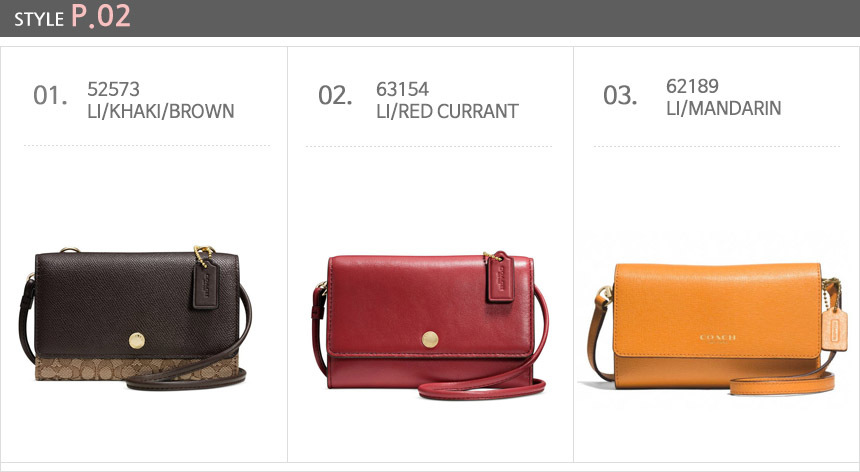This screenshot has height=472, width=860.
Task: Click the STYLE P.02 header title
Action: pyautogui.click(x=72, y=16)
